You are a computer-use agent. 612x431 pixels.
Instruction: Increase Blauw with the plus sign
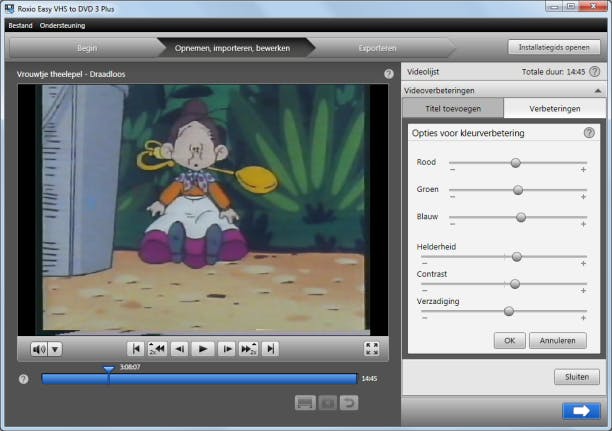tap(583, 224)
